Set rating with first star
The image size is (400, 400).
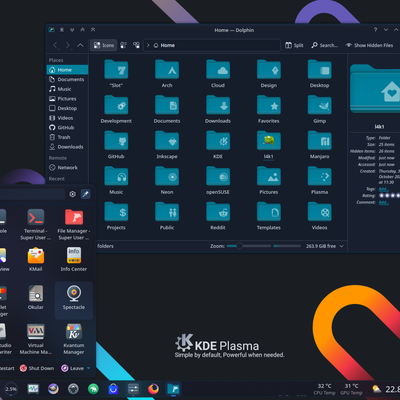(382, 196)
